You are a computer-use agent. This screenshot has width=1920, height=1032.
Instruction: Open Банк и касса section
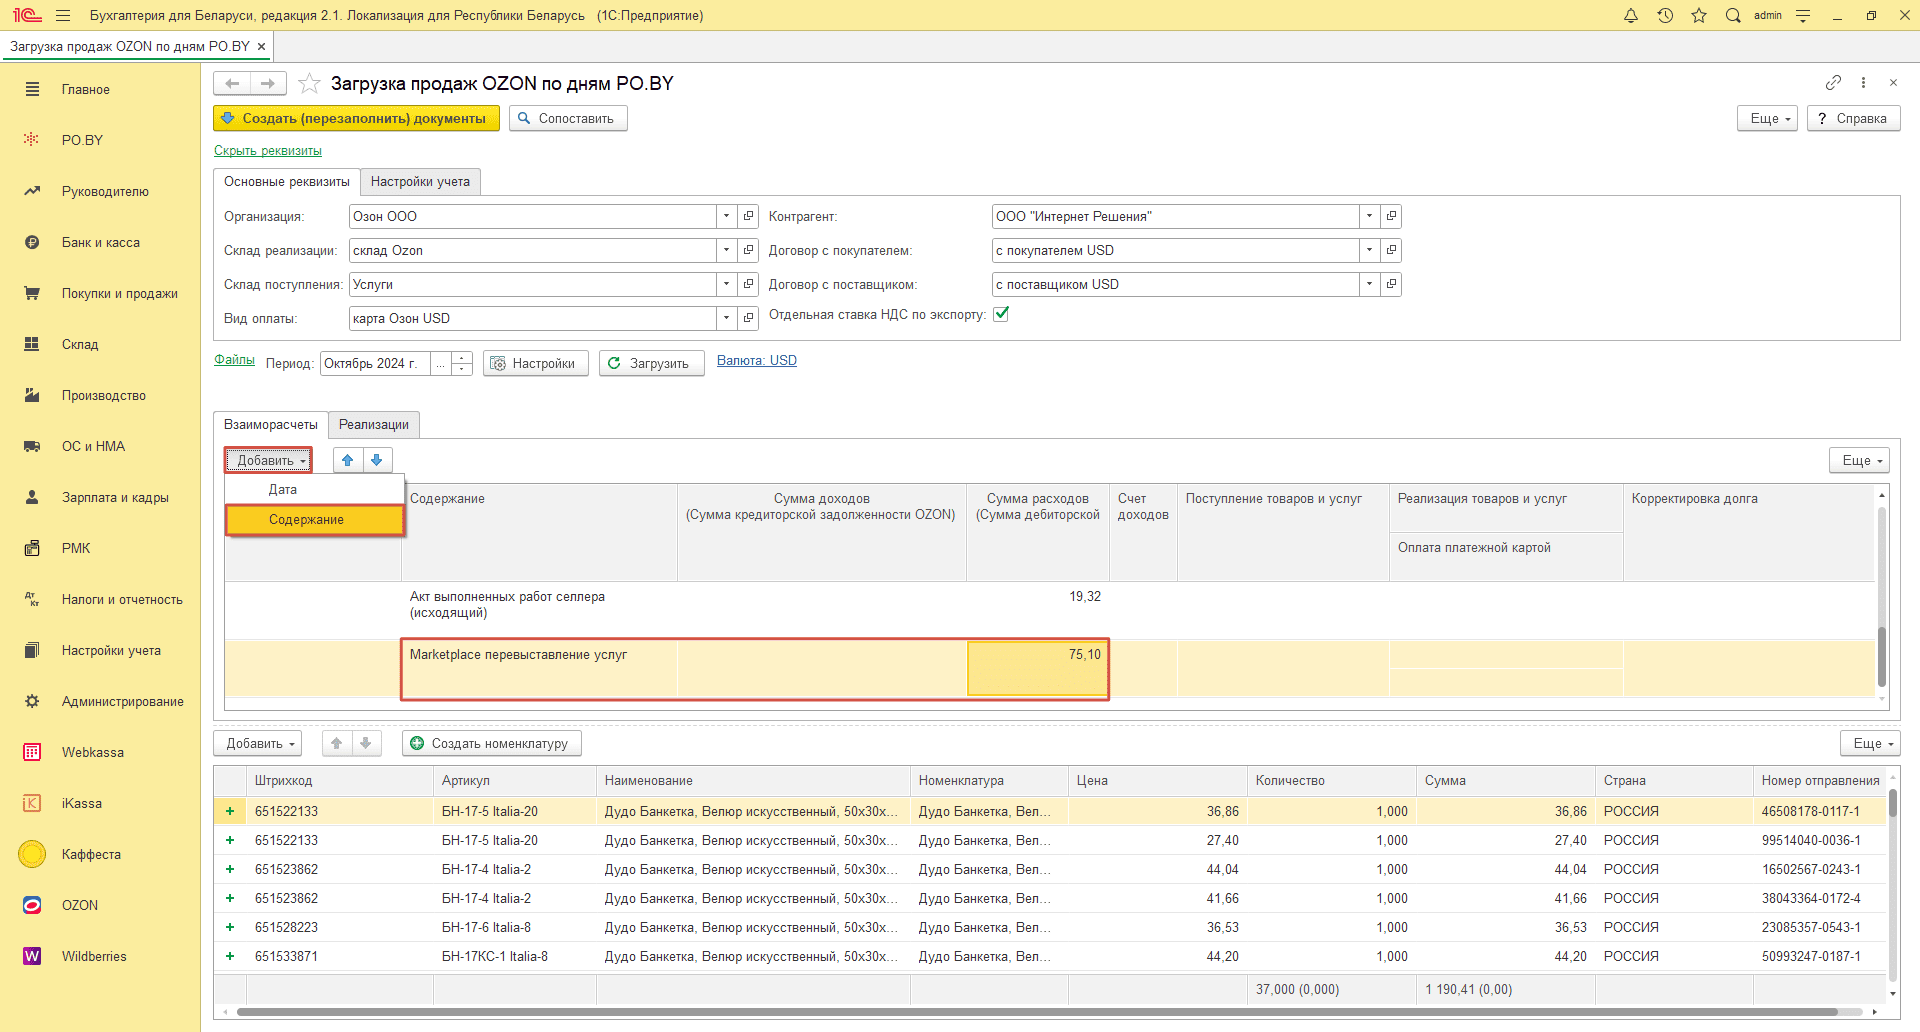(x=100, y=242)
